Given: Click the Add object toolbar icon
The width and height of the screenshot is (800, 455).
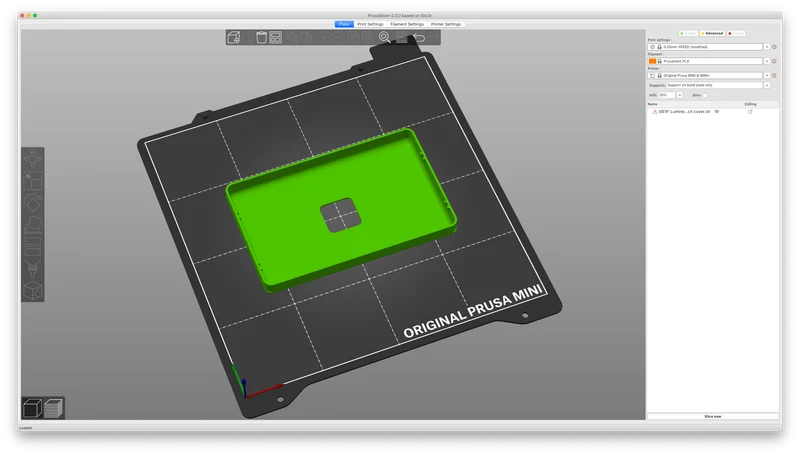Looking at the screenshot, I should [x=234, y=37].
